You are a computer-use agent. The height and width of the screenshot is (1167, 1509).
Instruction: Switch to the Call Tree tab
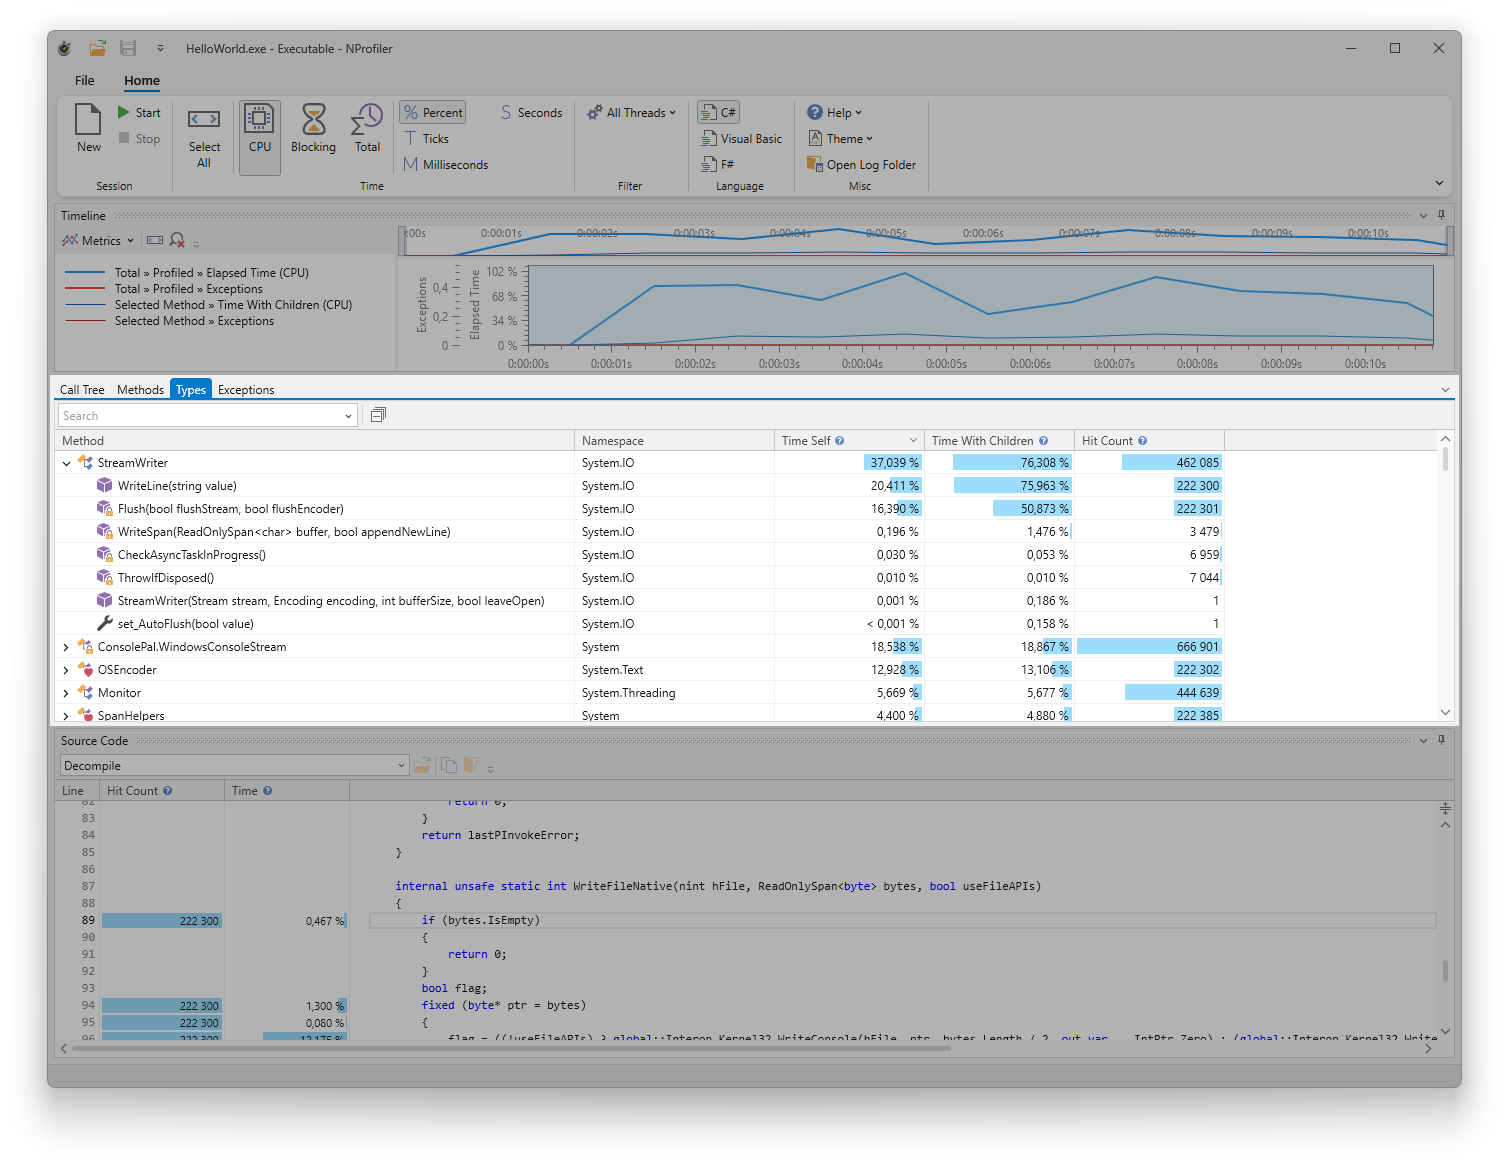point(82,390)
